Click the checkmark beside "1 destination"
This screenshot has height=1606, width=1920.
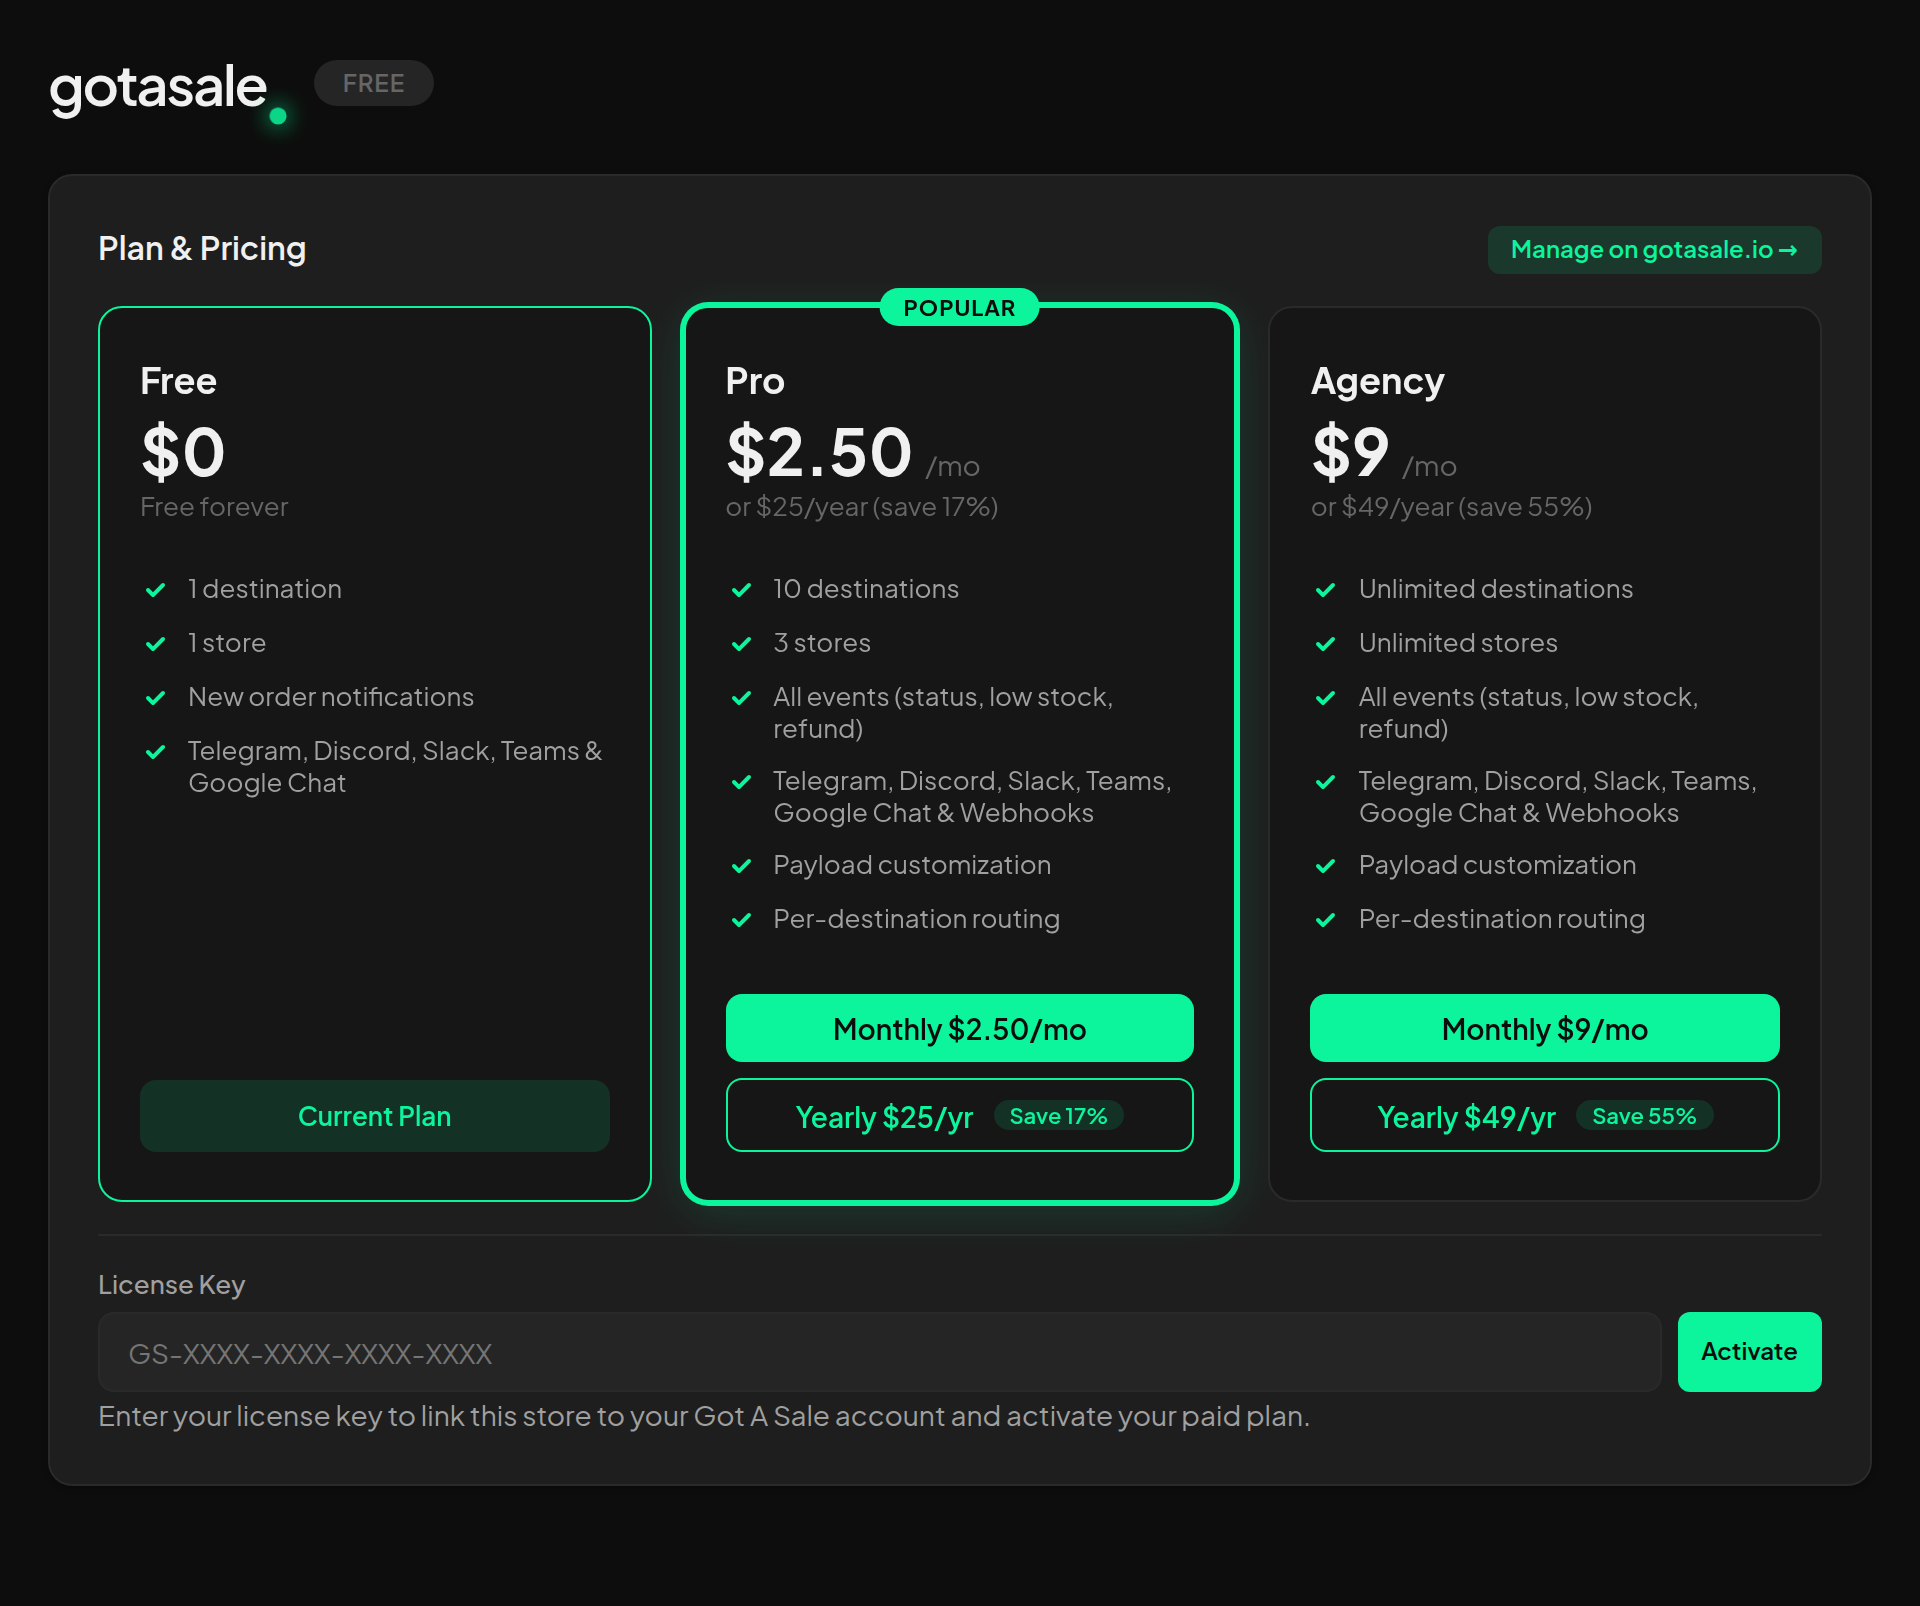(x=156, y=589)
